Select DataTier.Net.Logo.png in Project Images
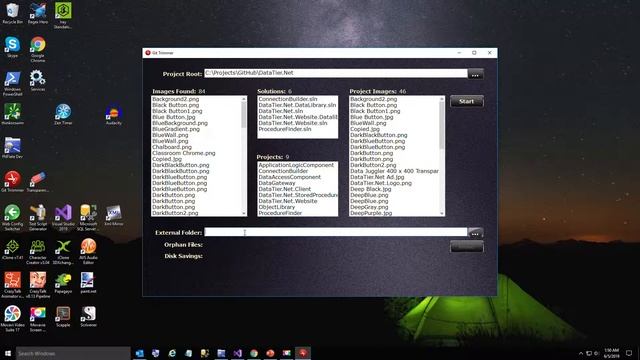This screenshot has width=640, height=360. (x=381, y=183)
